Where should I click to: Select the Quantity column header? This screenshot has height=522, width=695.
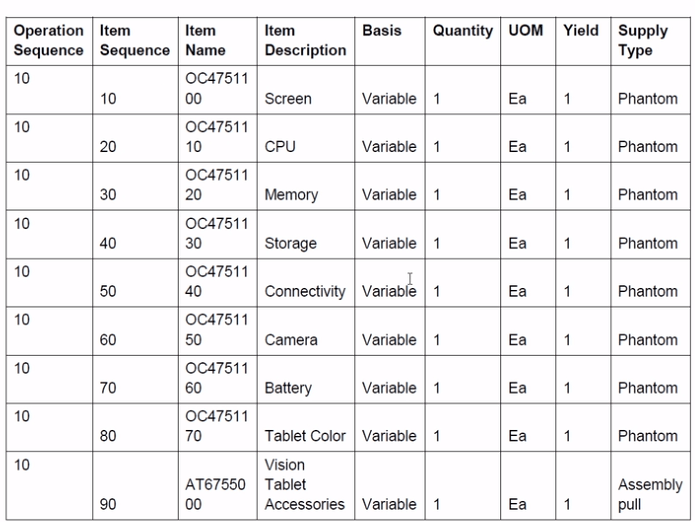point(463,31)
